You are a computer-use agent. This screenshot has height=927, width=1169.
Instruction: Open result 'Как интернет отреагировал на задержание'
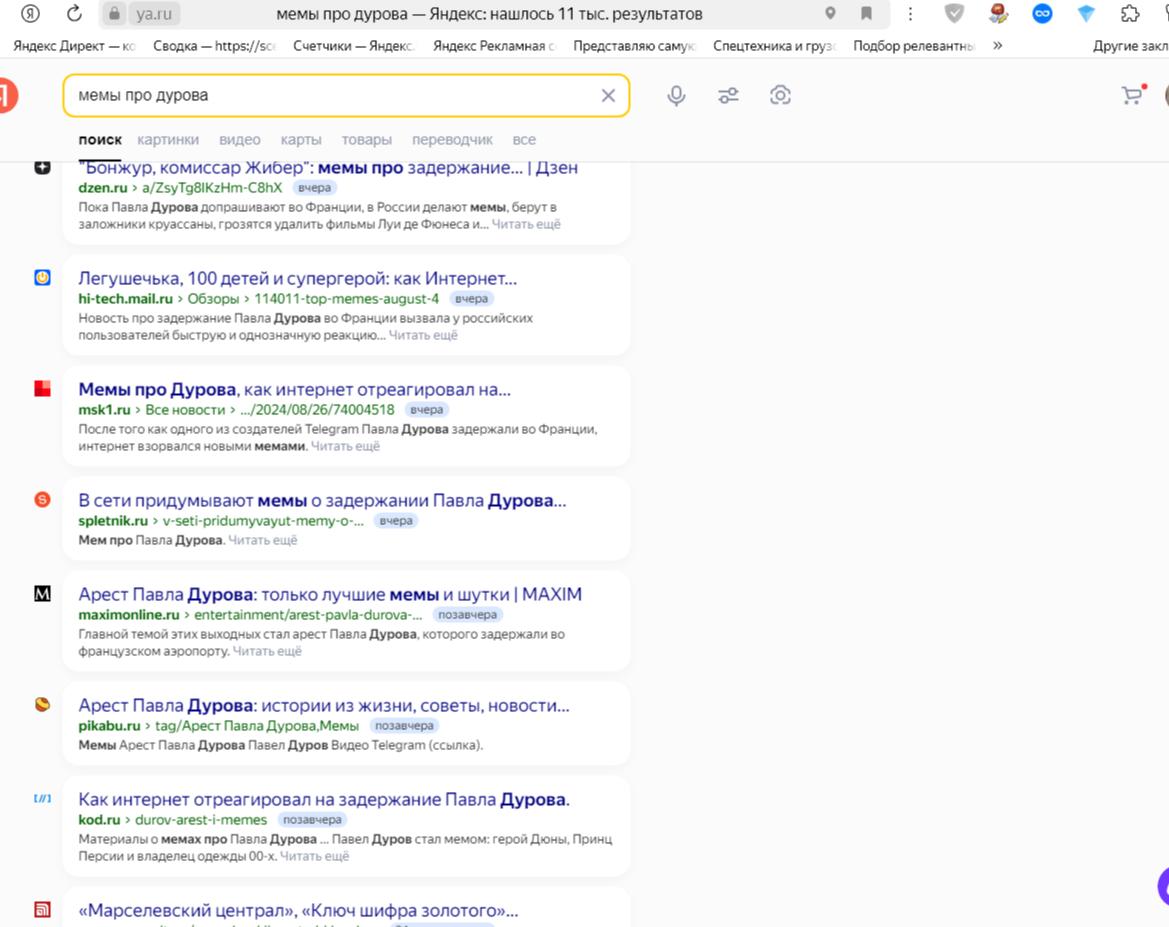pos(324,799)
